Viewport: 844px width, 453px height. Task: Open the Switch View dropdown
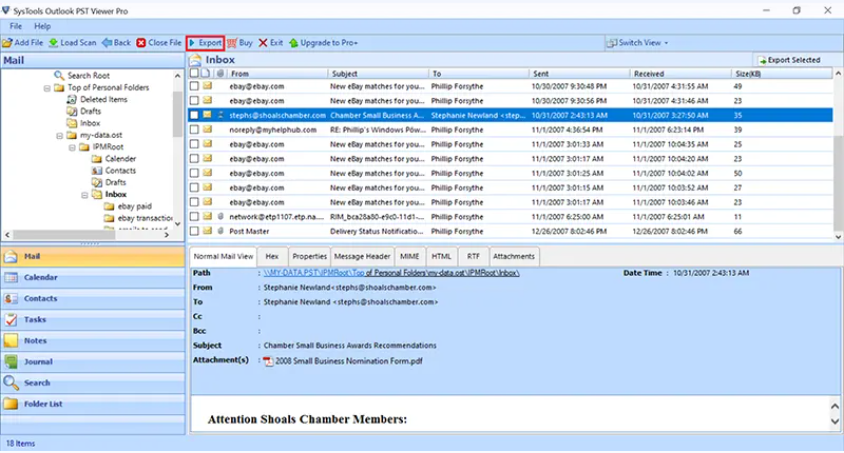click(637, 43)
